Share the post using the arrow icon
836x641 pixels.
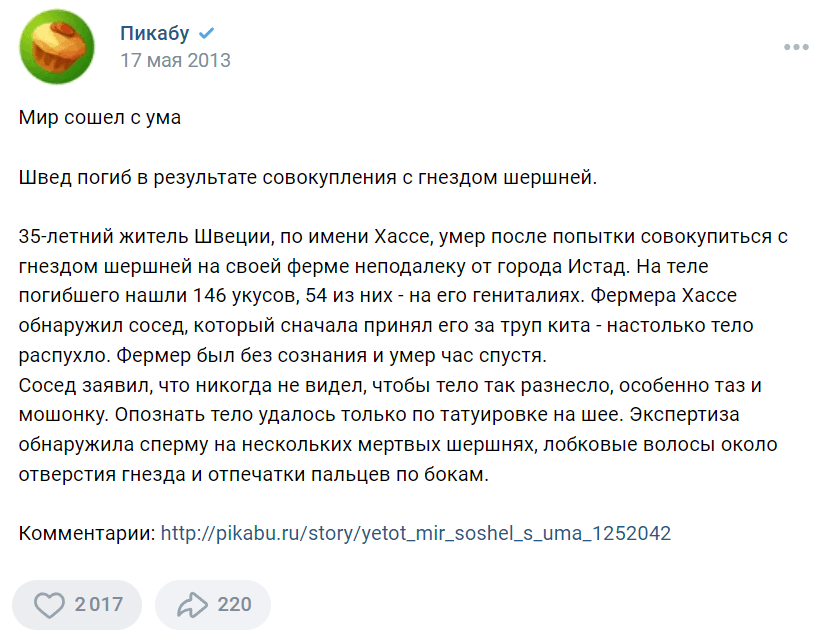[192, 605]
